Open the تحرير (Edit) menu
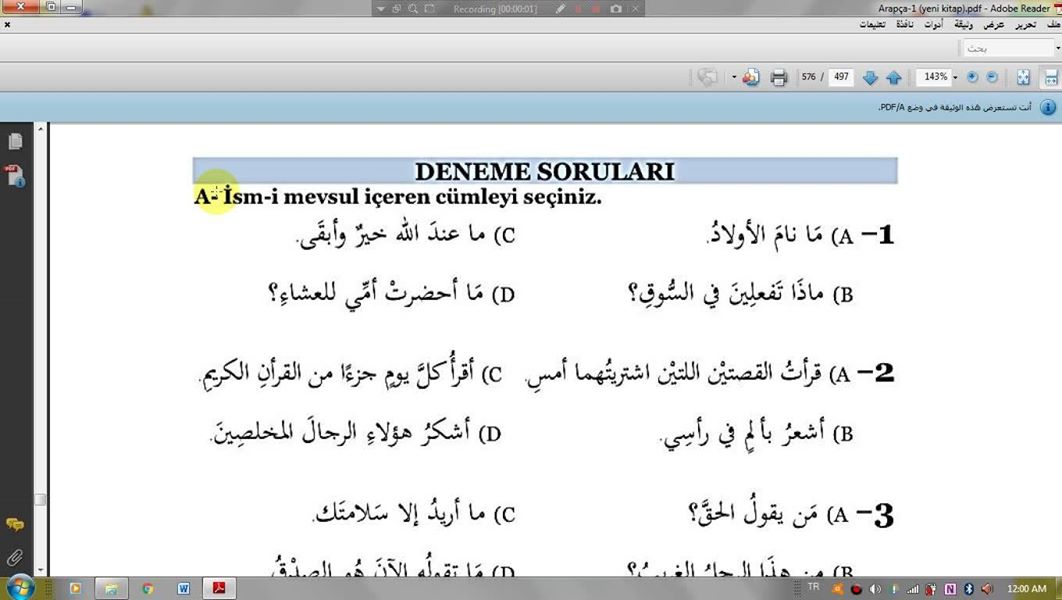Image resolution: width=1062 pixels, height=600 pixels. point(1025,24)
